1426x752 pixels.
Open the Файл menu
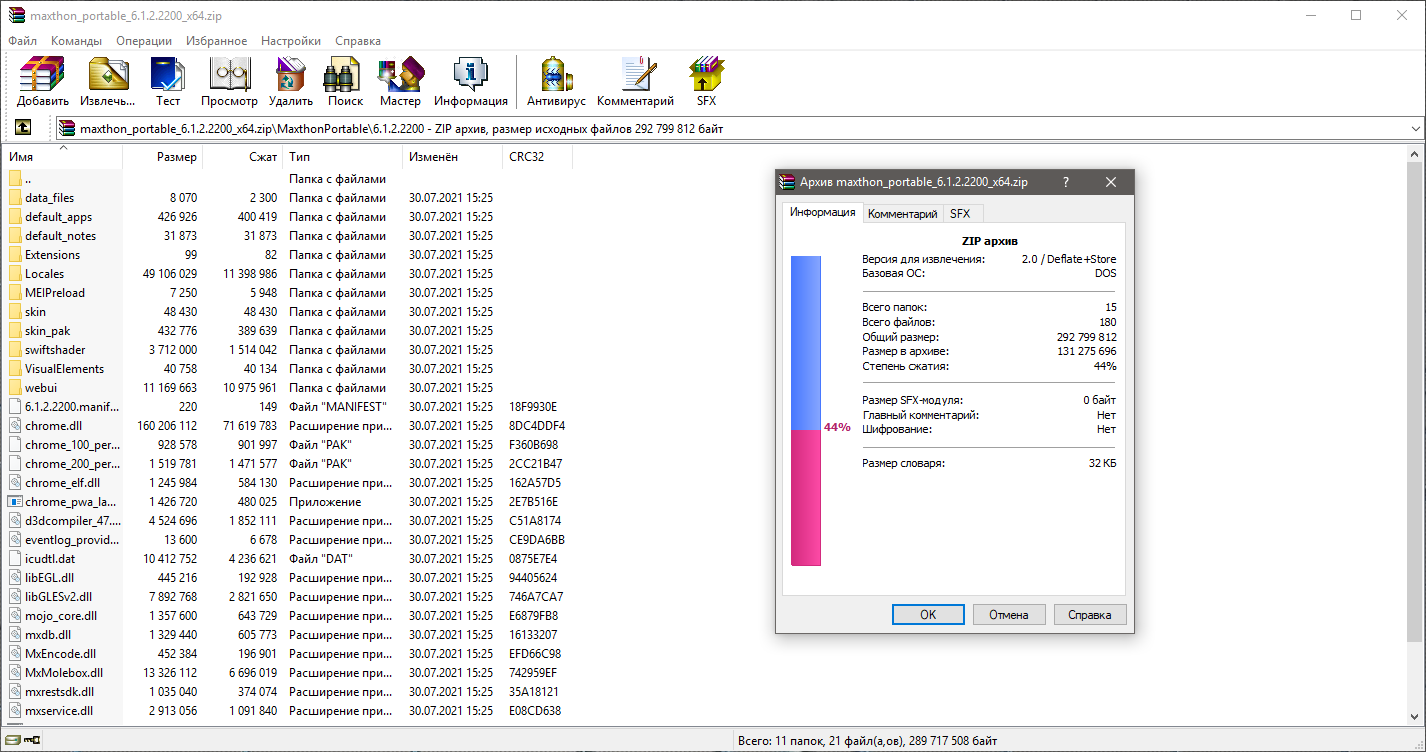point(22,41)
